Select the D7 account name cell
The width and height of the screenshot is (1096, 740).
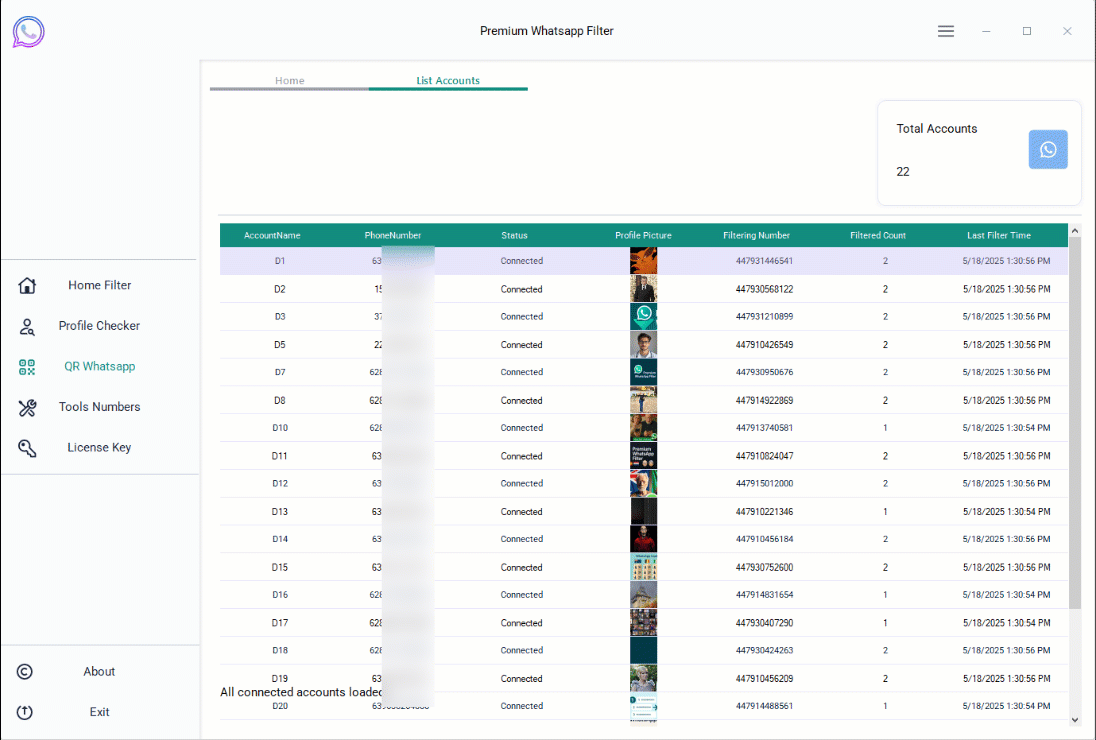280,372
